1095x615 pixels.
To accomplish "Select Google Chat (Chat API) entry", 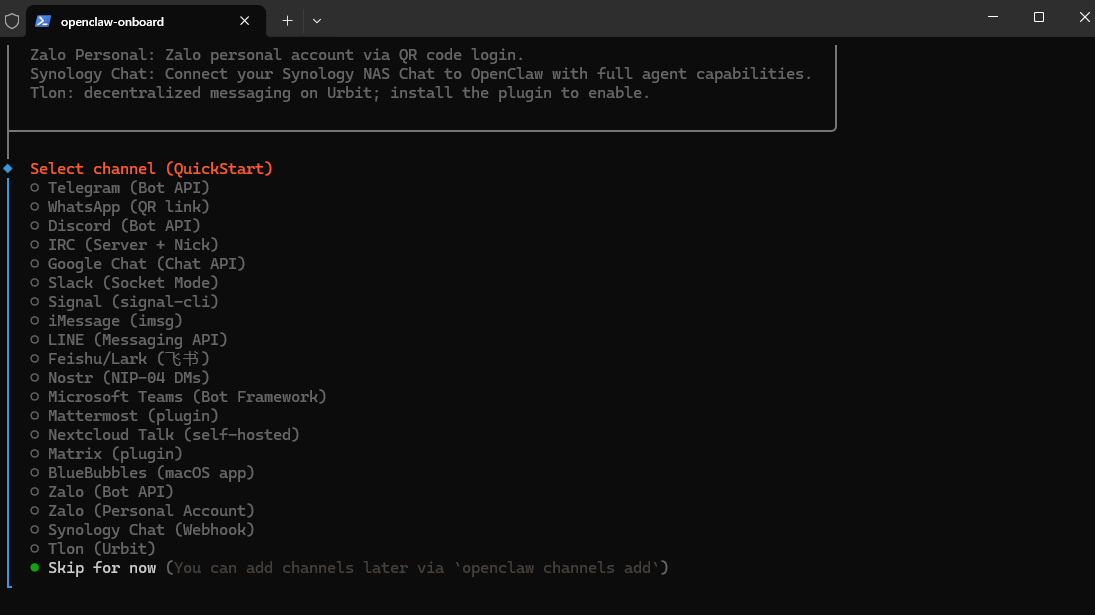I will click(x=146, y=264).
